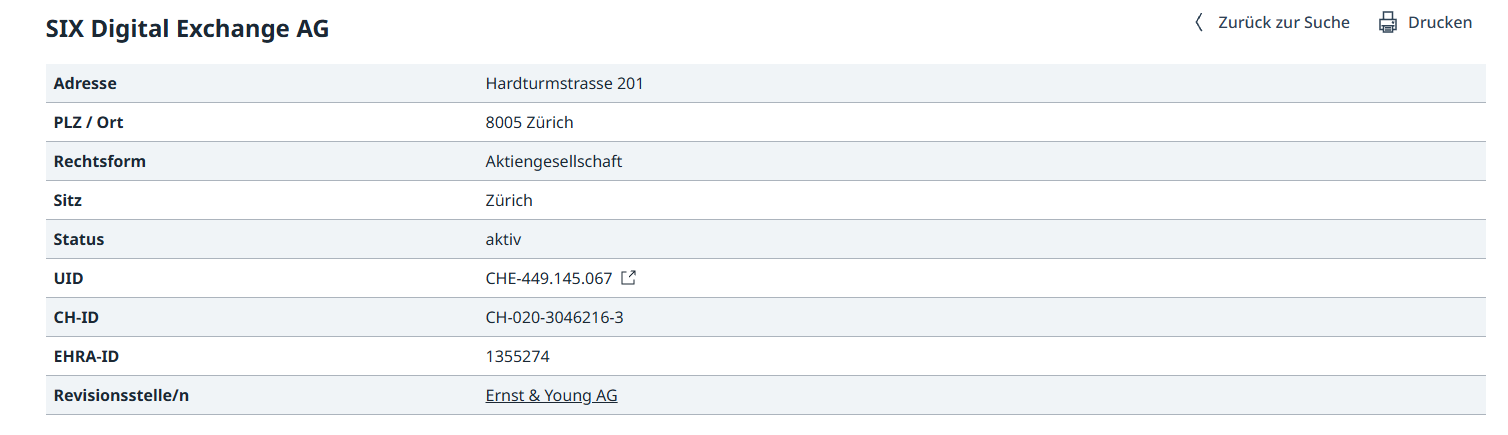Click the CH-ID value CH-020-3046216-3
Viewport: 1508px width, 435px height.
point(554,317)
